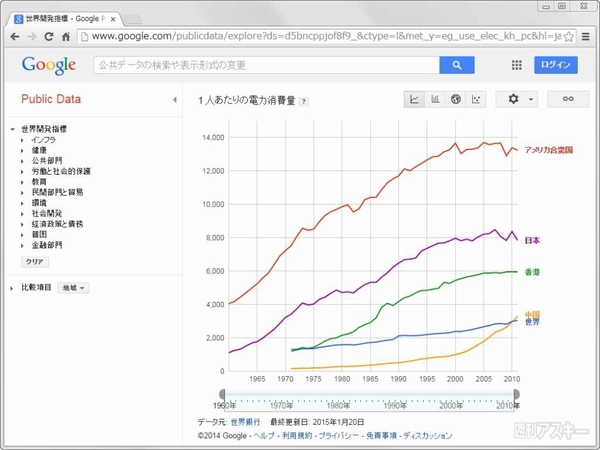The width and height of the screenshot is (600, 450).
Task: Click the 香港 series label
Action: tap(532, 272)
